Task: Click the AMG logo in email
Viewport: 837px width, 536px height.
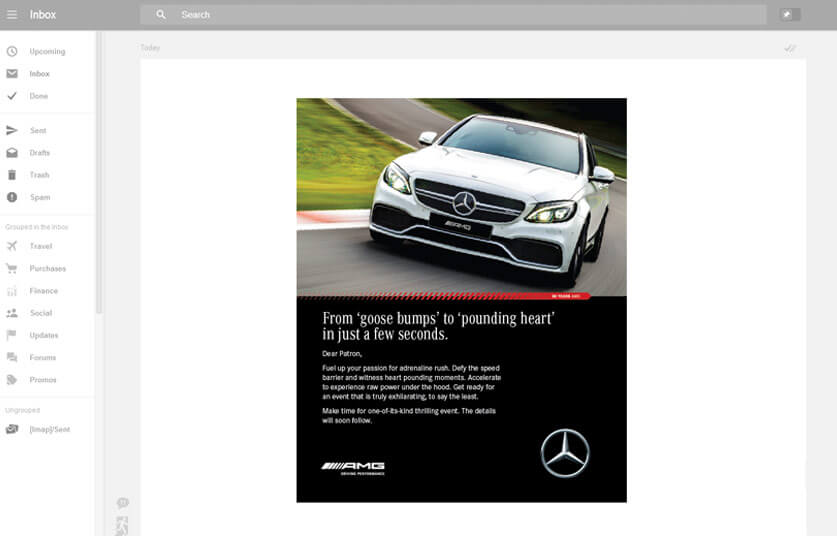Action: (353, 468)
